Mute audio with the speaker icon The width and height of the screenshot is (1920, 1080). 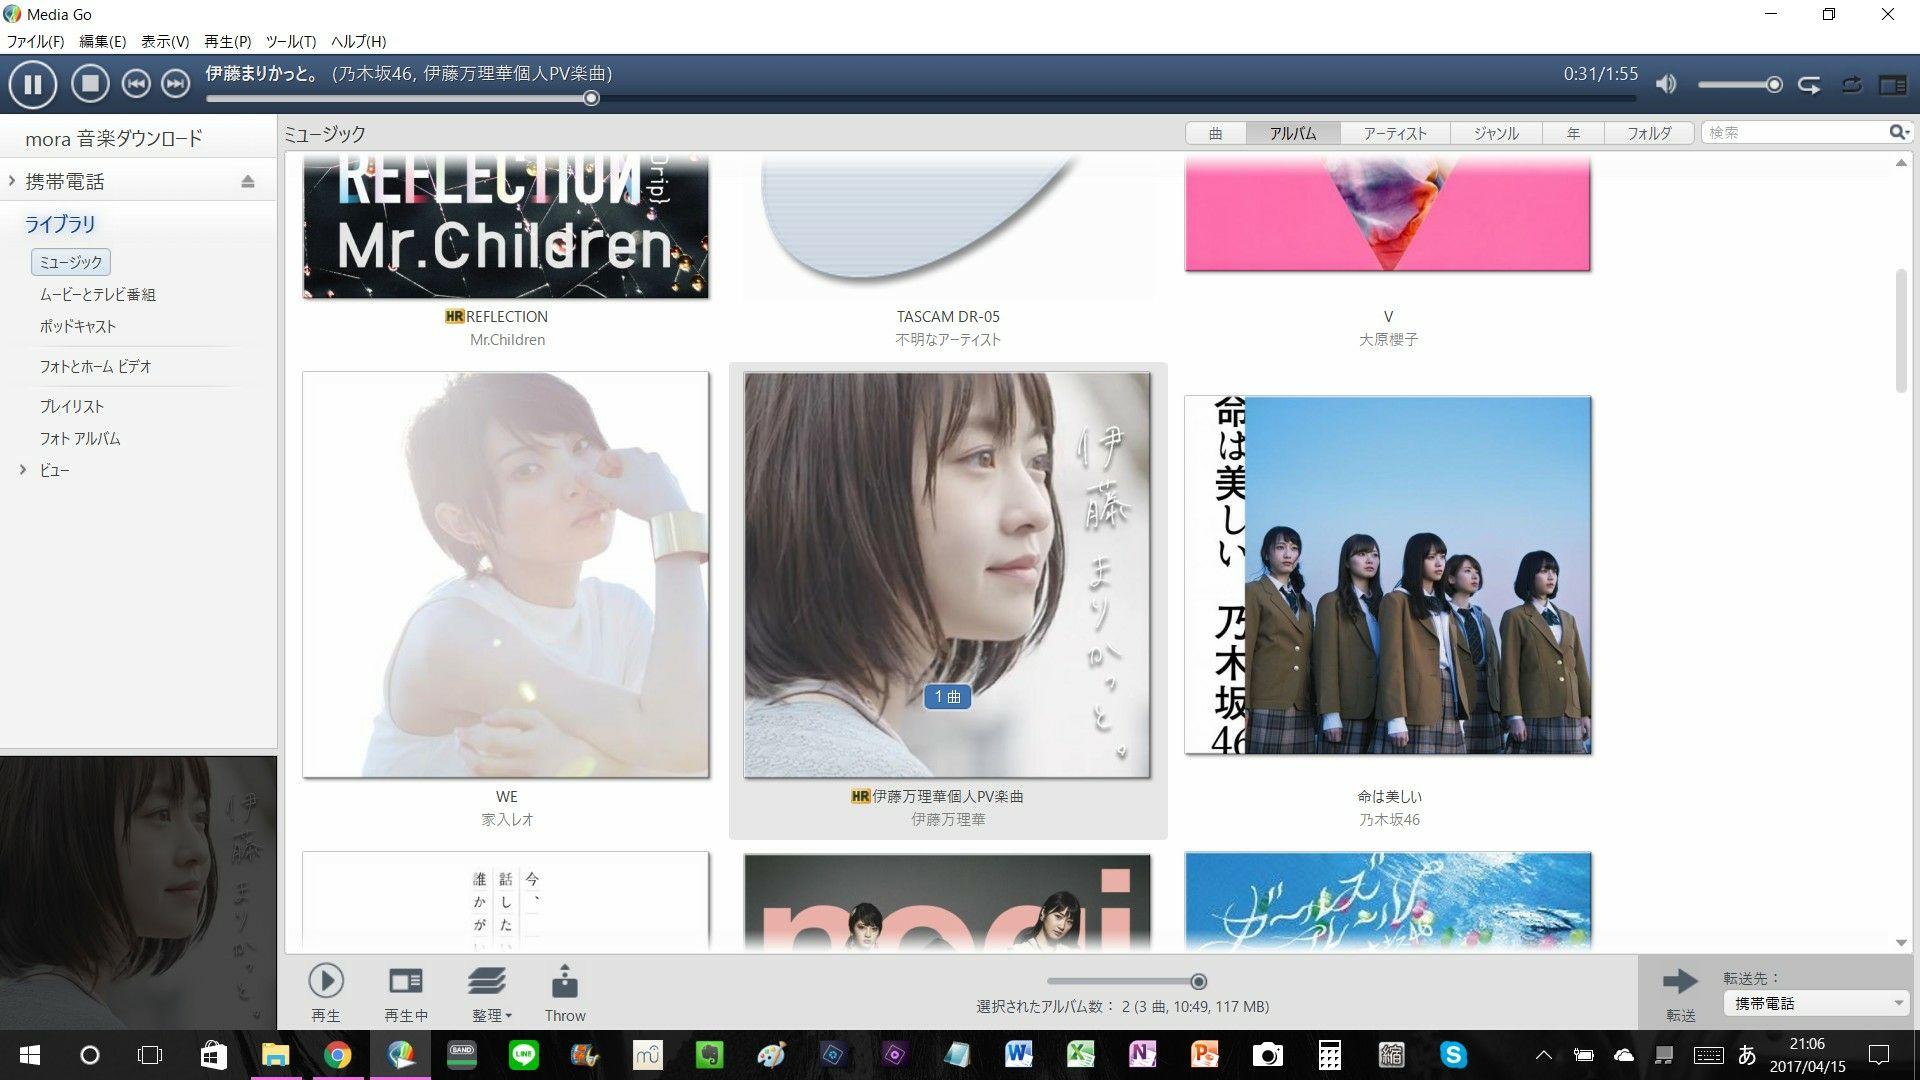click(1666, 84)
